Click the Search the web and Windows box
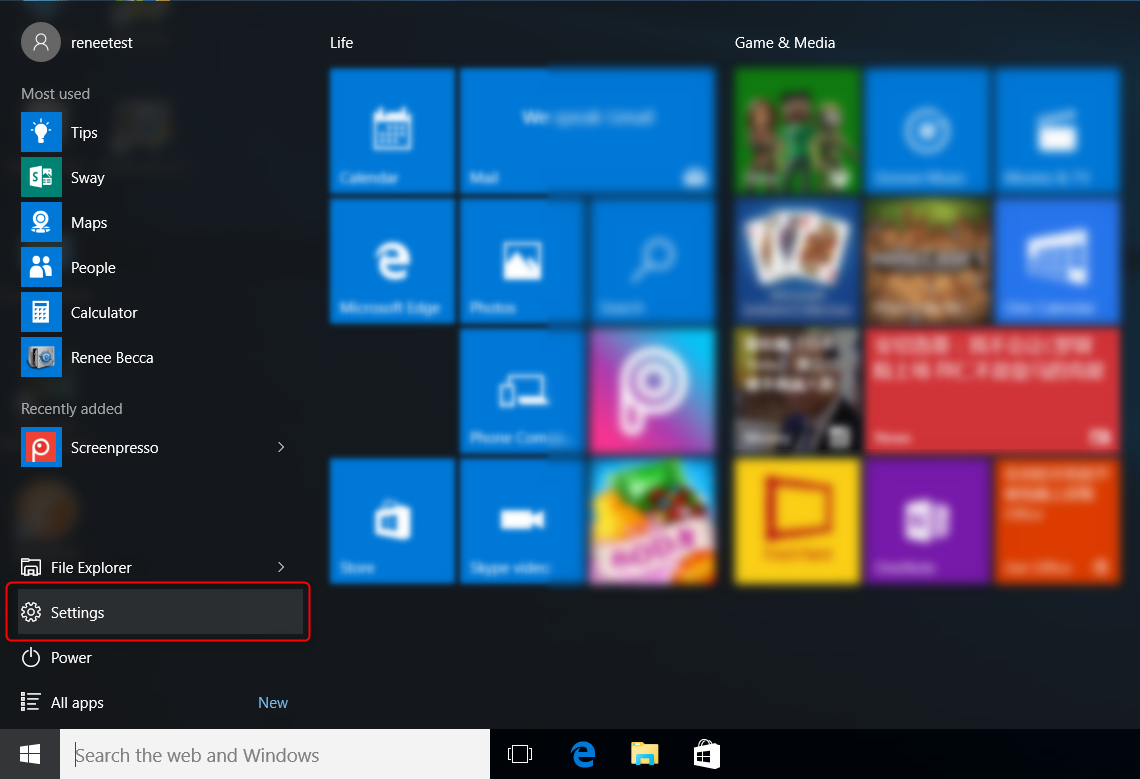1140x779 pixels. (275, 754)
